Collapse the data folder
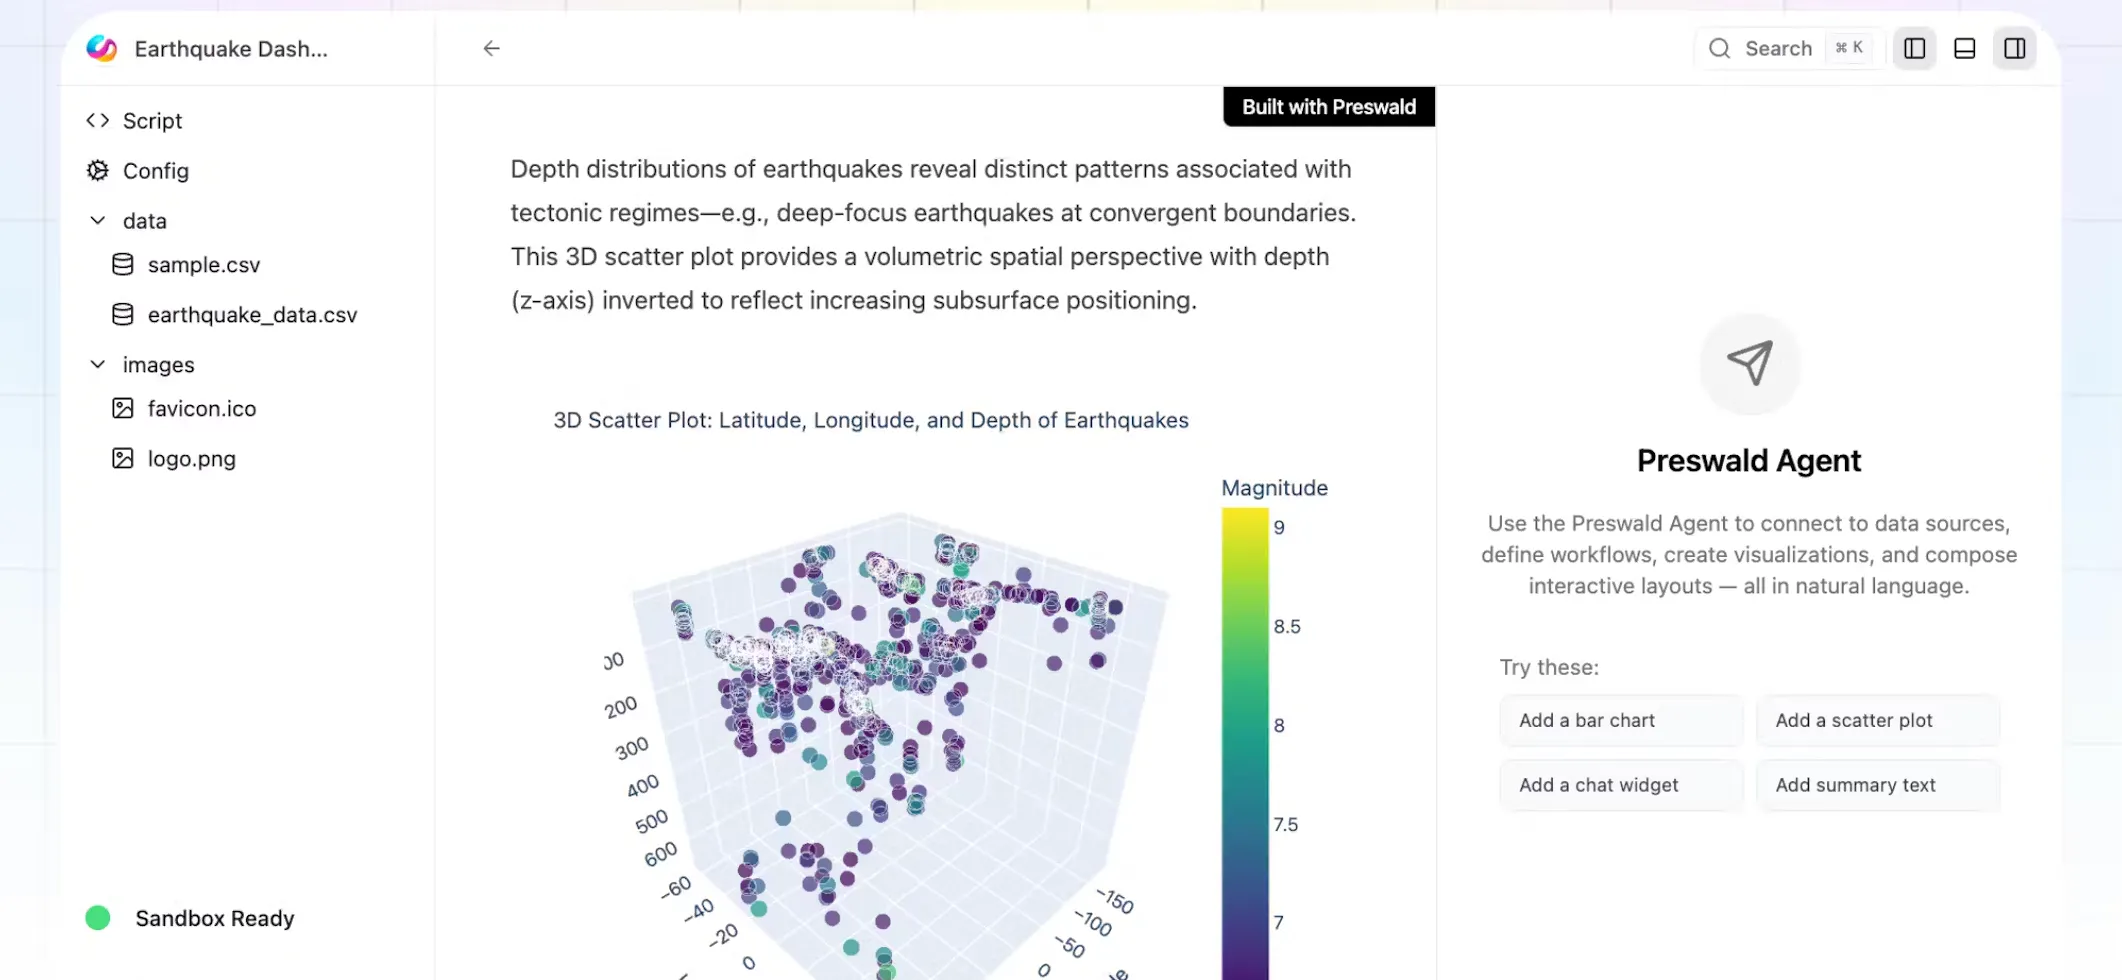2122x980 pixels. pyautogui.click(x=97, y=220)
